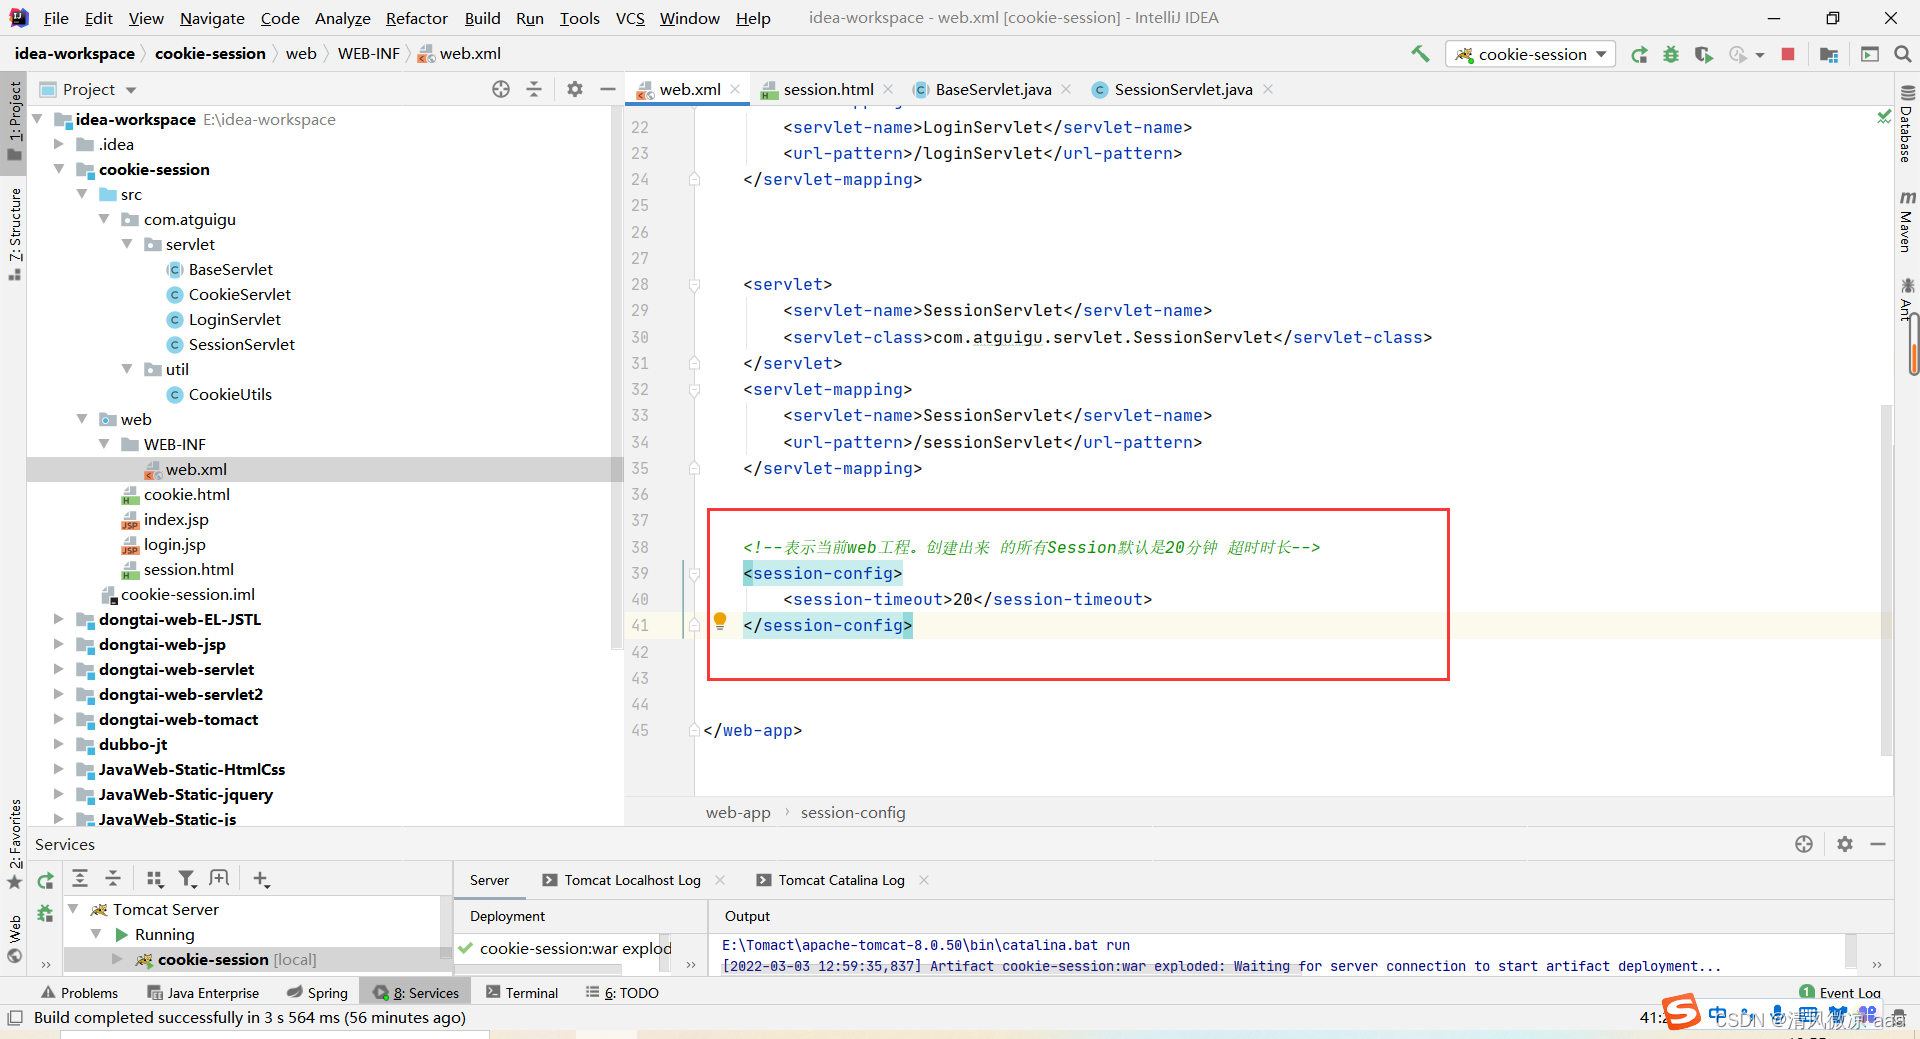Image resolution: width=1920 pixels, height=1039 pixels.
Task: Close the Tomcat Localhost Log tab
Action: (x=720, y=880)
